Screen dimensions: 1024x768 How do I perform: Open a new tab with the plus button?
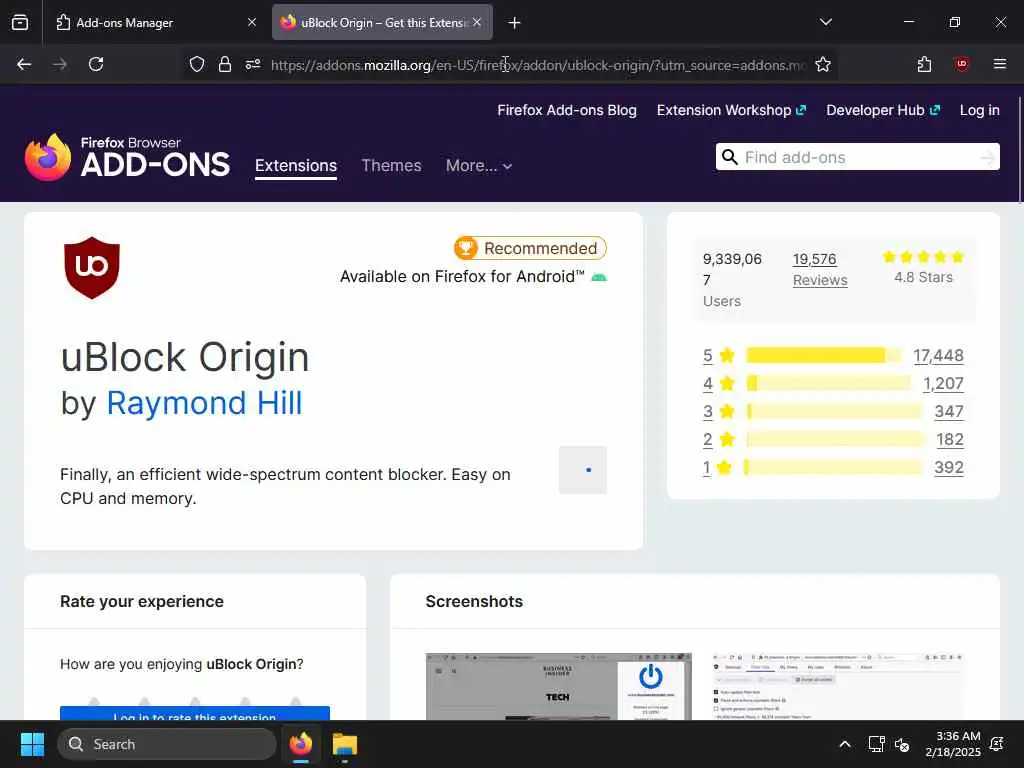click(x=515, y=23)
